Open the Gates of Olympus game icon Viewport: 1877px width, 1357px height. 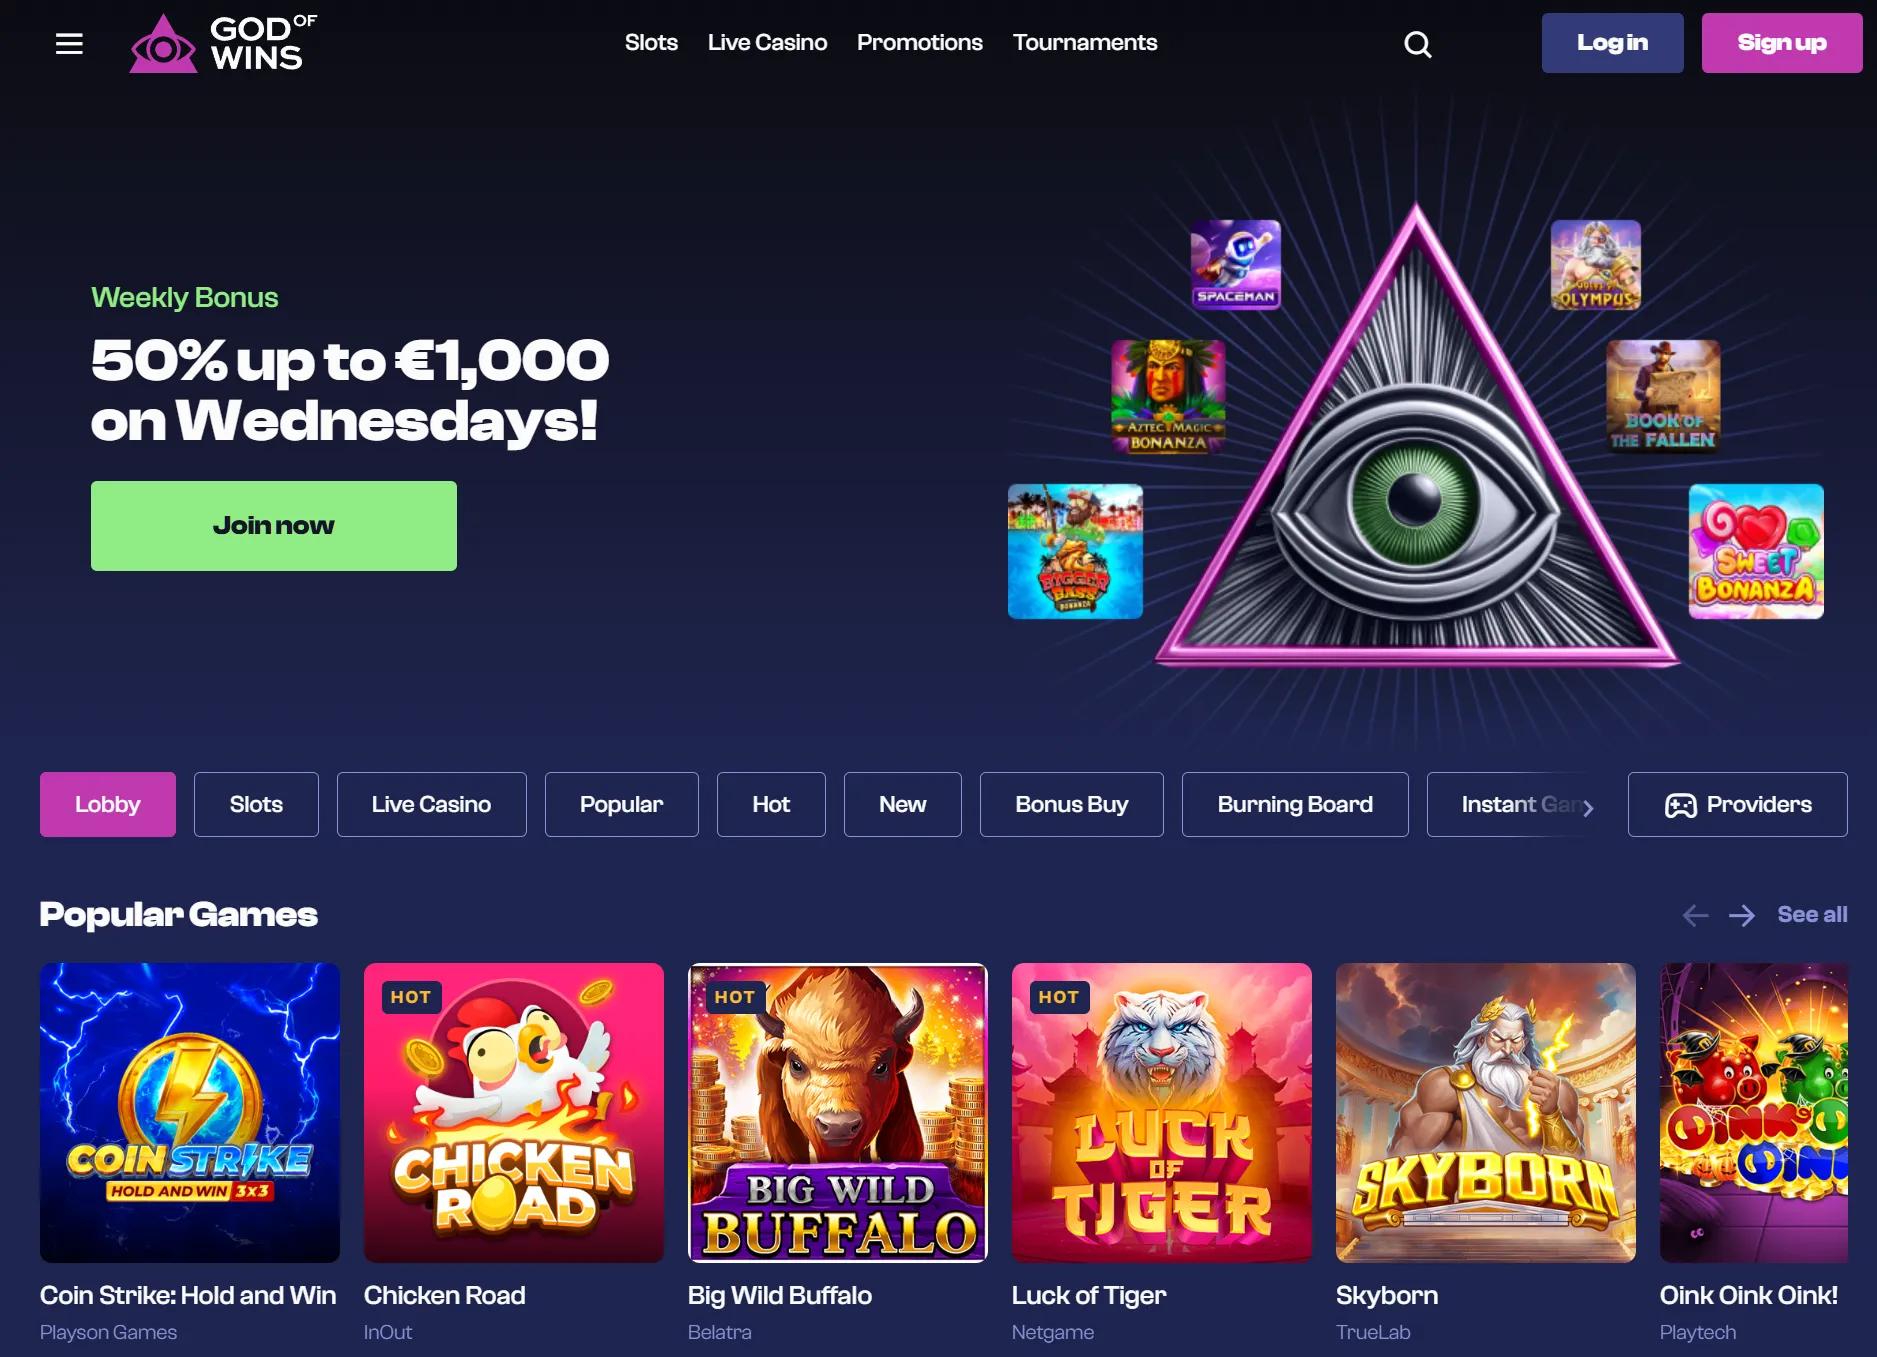point(1595,264)
